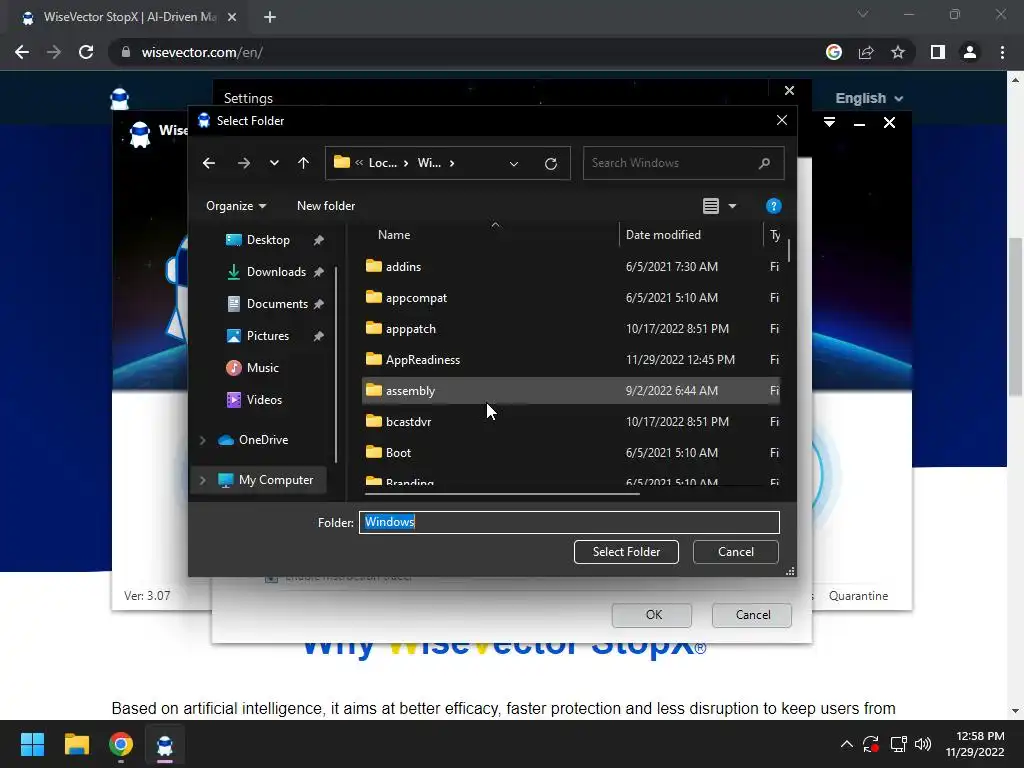Open File Explorer from the taskbar
Screen dimensions: 1024x768
tap(76, 744)
